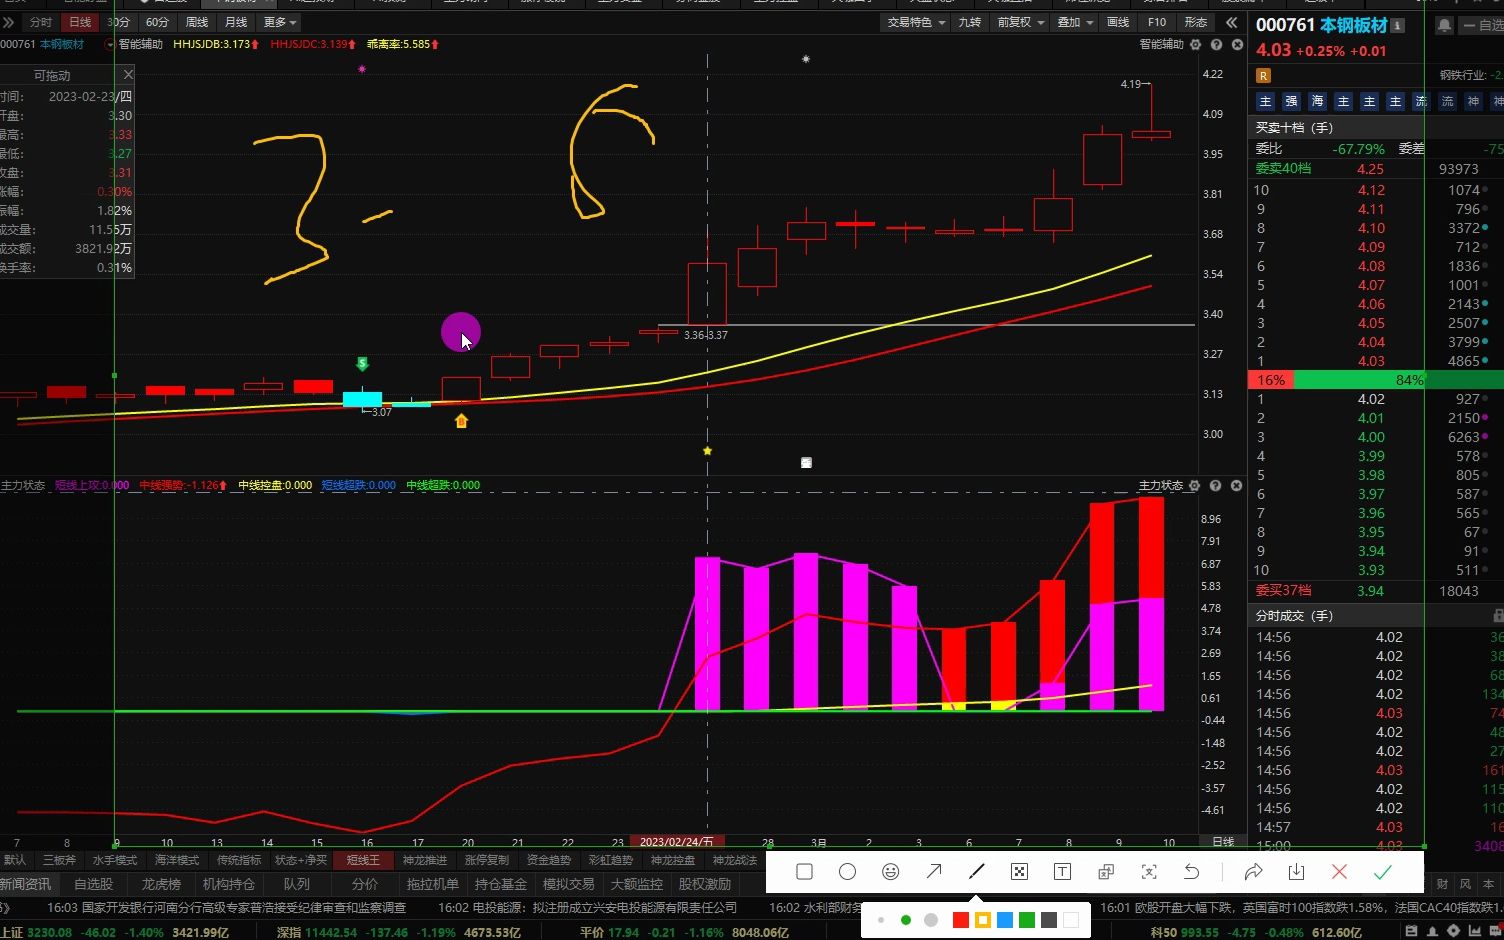
Task: Click the translate tool in screenshot toolbar
Action: [1106, 872]
